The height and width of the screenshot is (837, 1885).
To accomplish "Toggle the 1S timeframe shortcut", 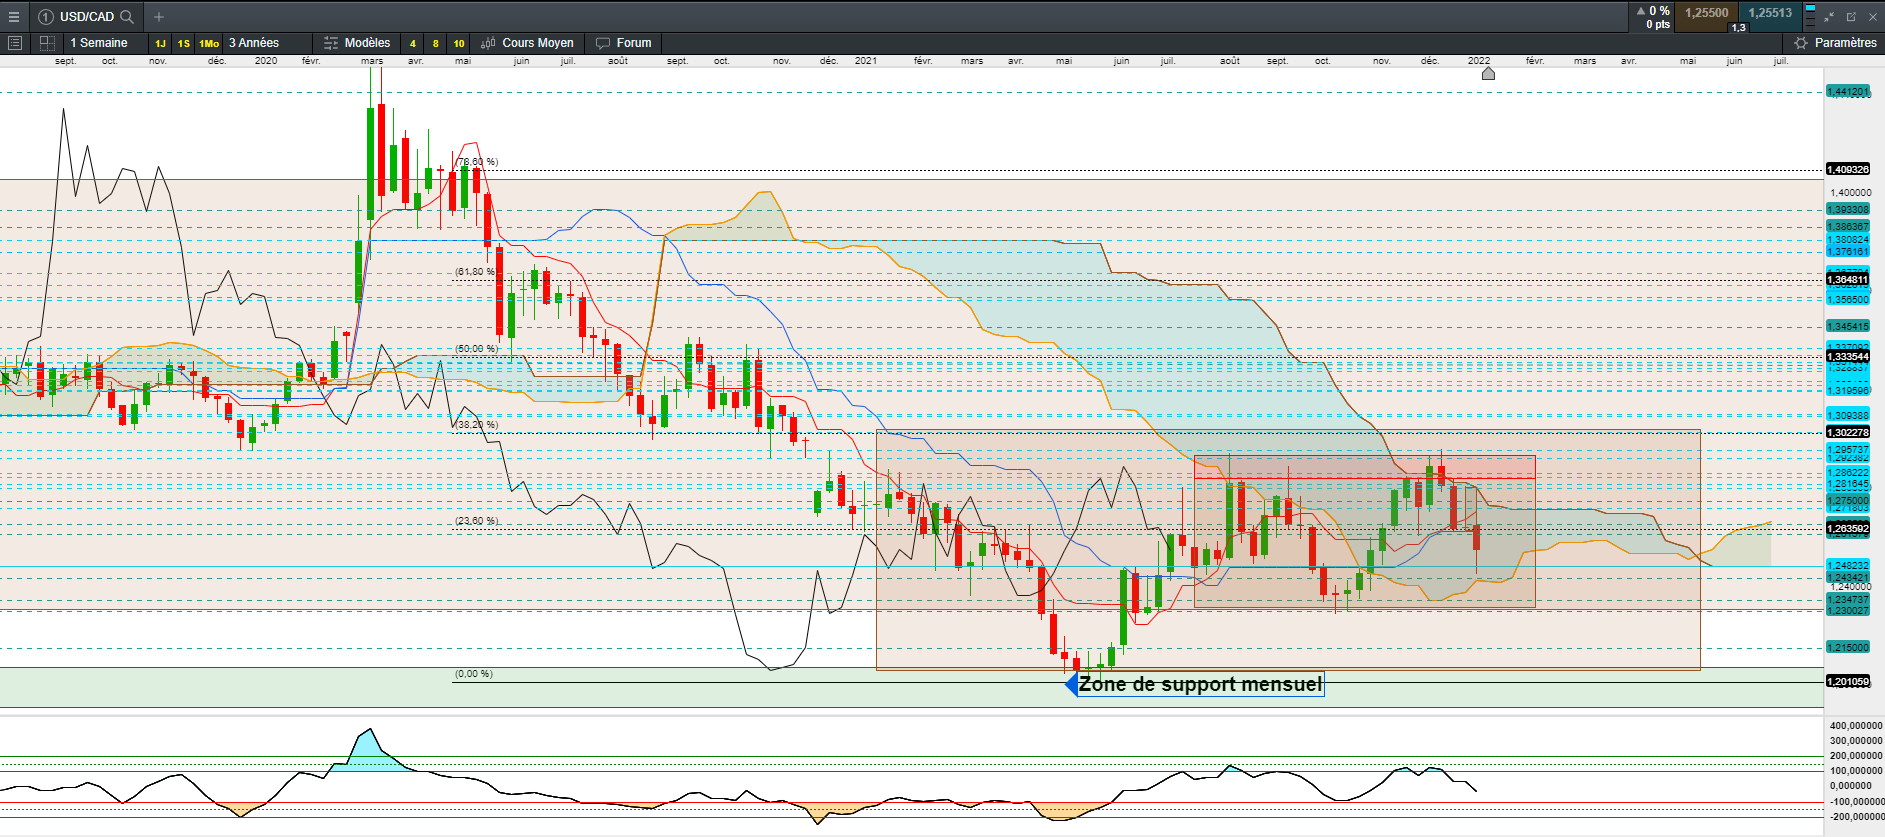I will point(184,43).
